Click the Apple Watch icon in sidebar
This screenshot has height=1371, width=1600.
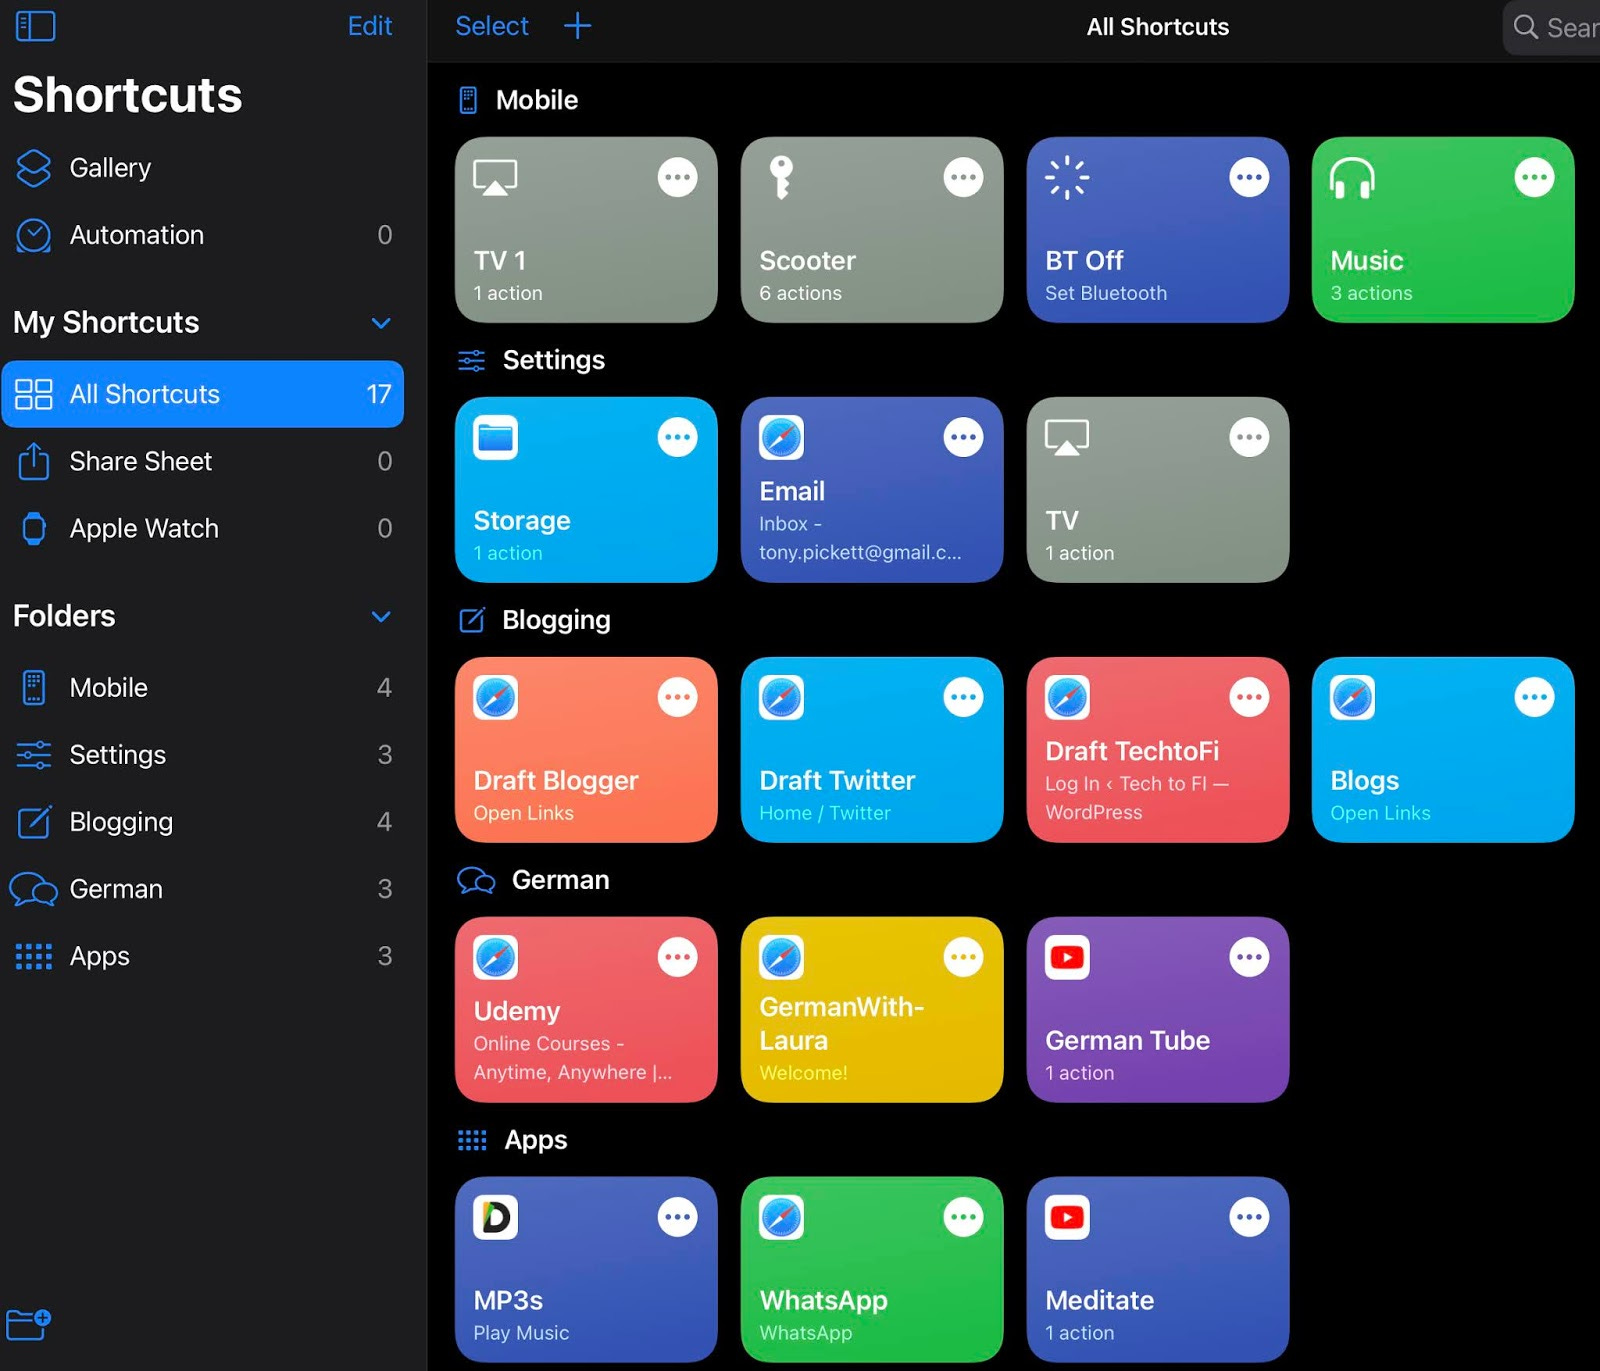click(34, 528)
